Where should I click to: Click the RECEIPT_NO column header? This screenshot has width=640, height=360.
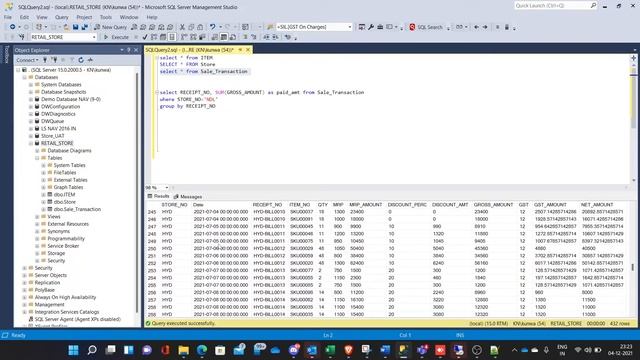click(x=267, y=204)
